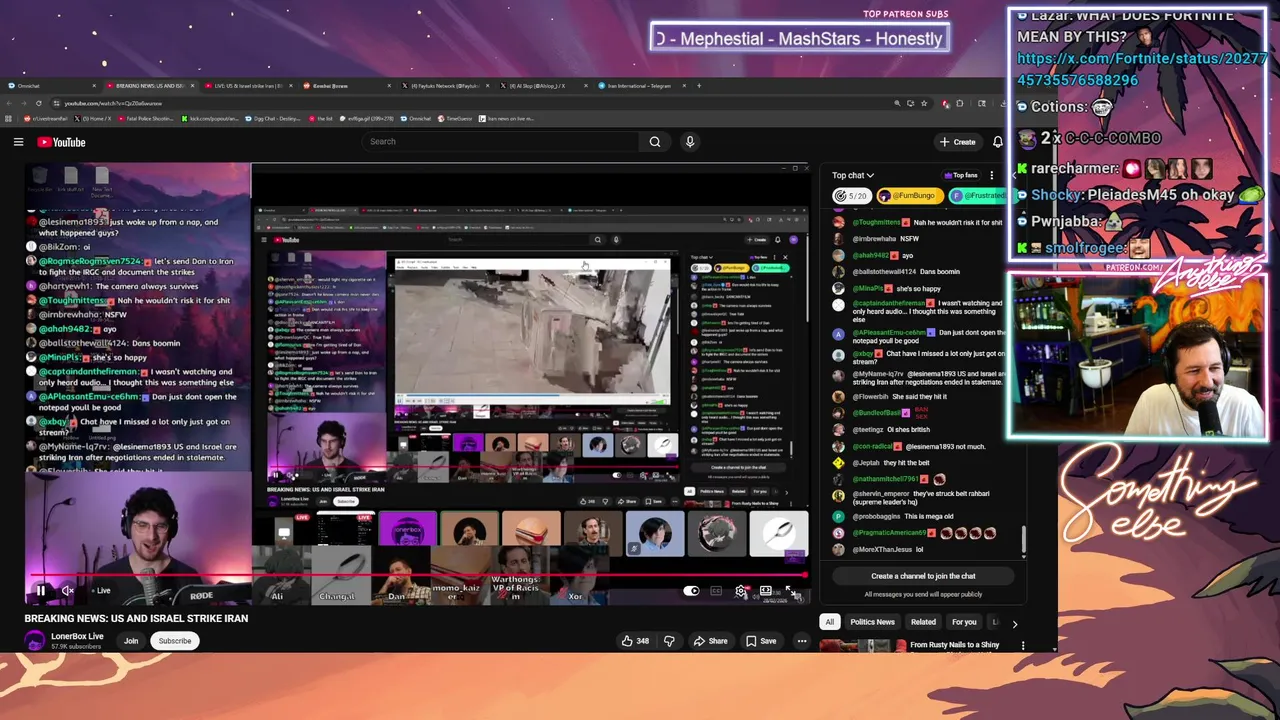Reload the page with browser refresh icon

point(39,103)
